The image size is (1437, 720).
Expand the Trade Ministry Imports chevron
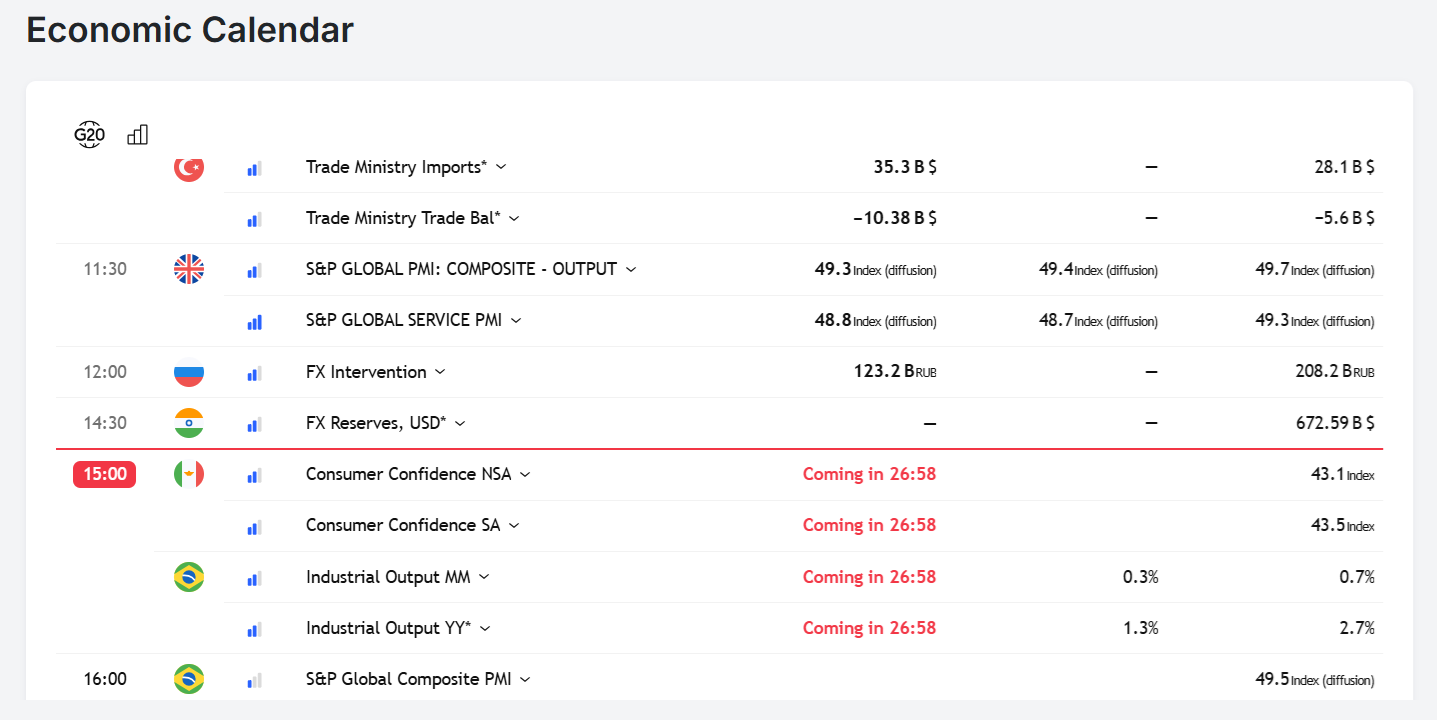click(x=501, y=167)
